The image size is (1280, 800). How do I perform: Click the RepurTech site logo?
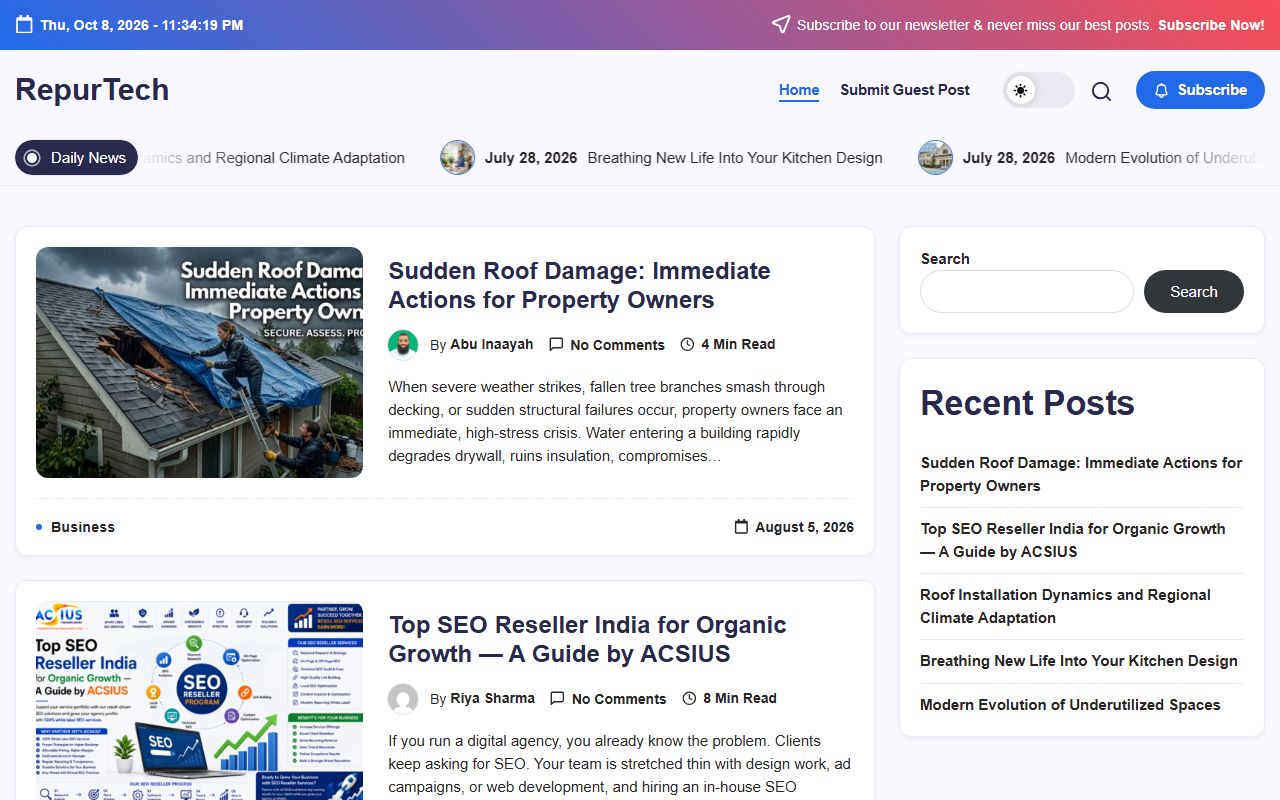point(92,90)
